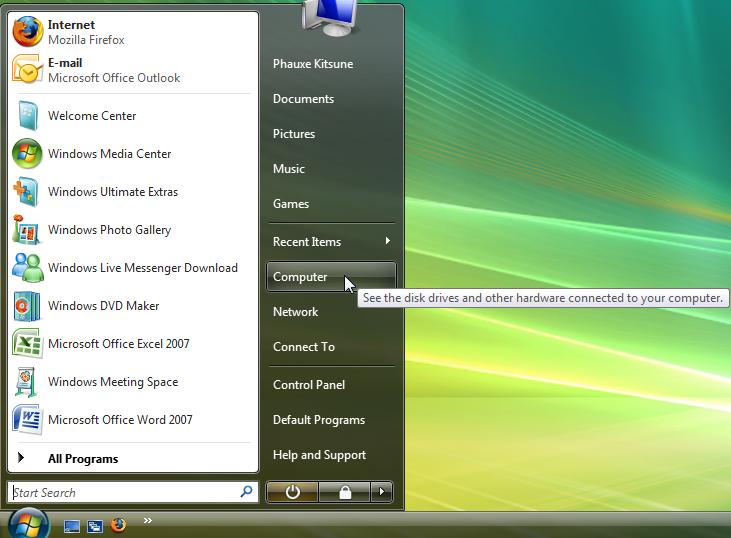Screen dimensions: 731x538
Task: Open Default Programs
Action: coord(319,420)
